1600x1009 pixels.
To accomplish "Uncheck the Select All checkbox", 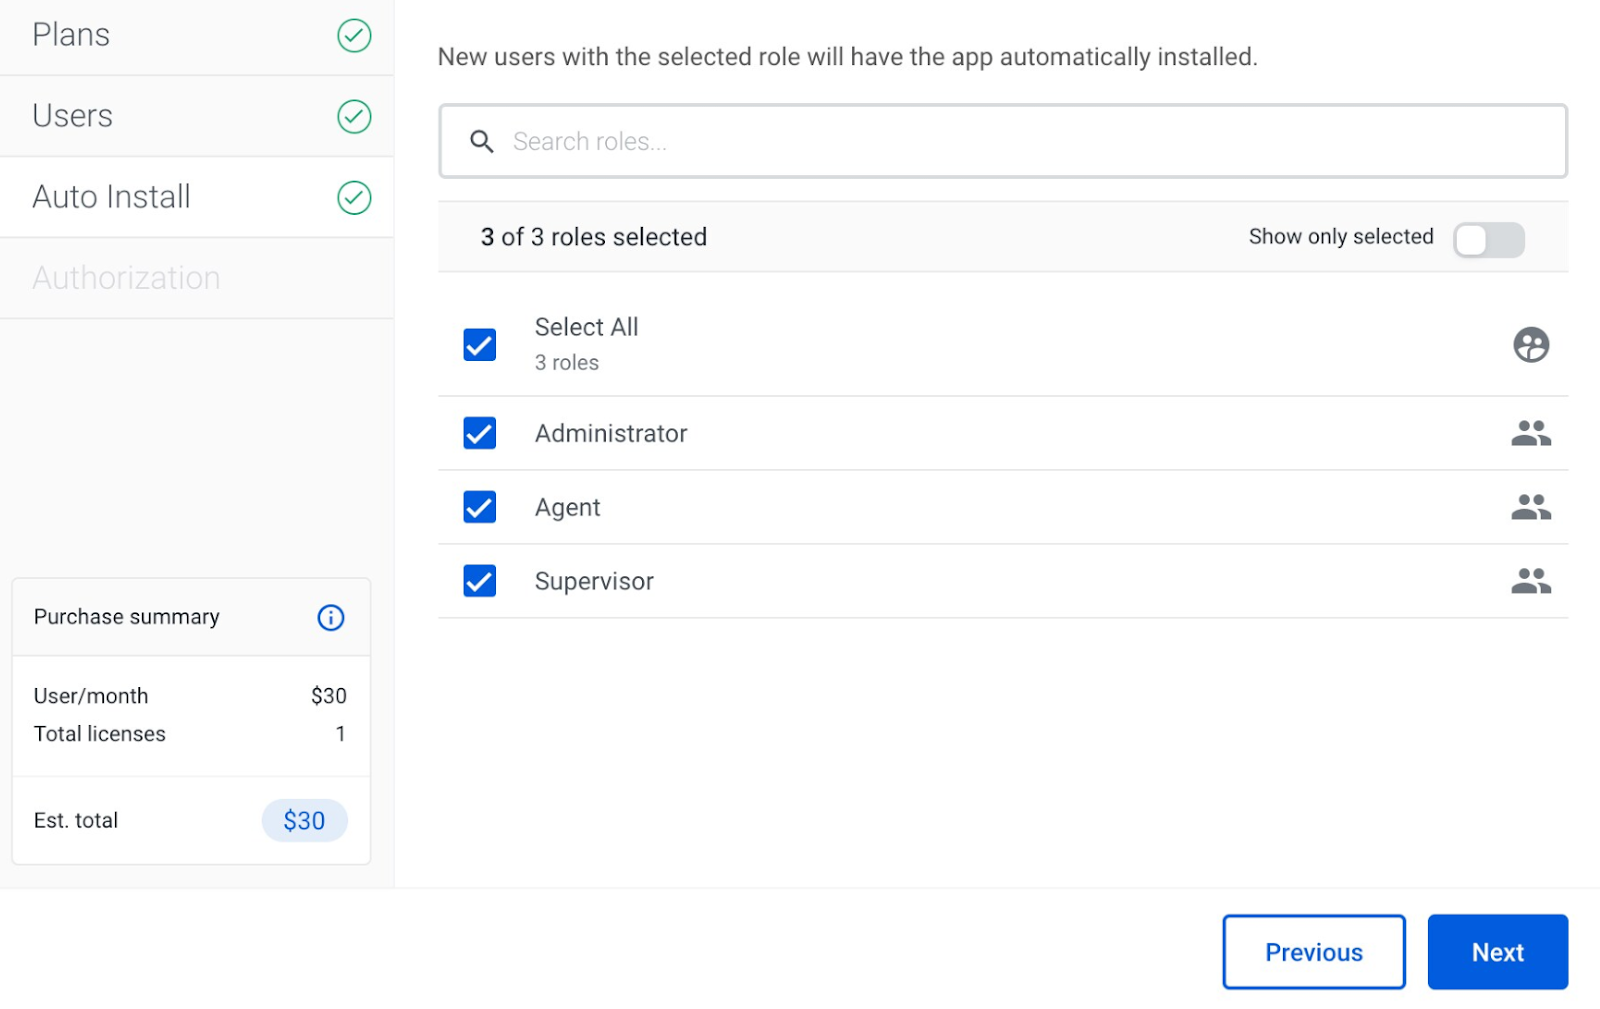I will (480, 345).
